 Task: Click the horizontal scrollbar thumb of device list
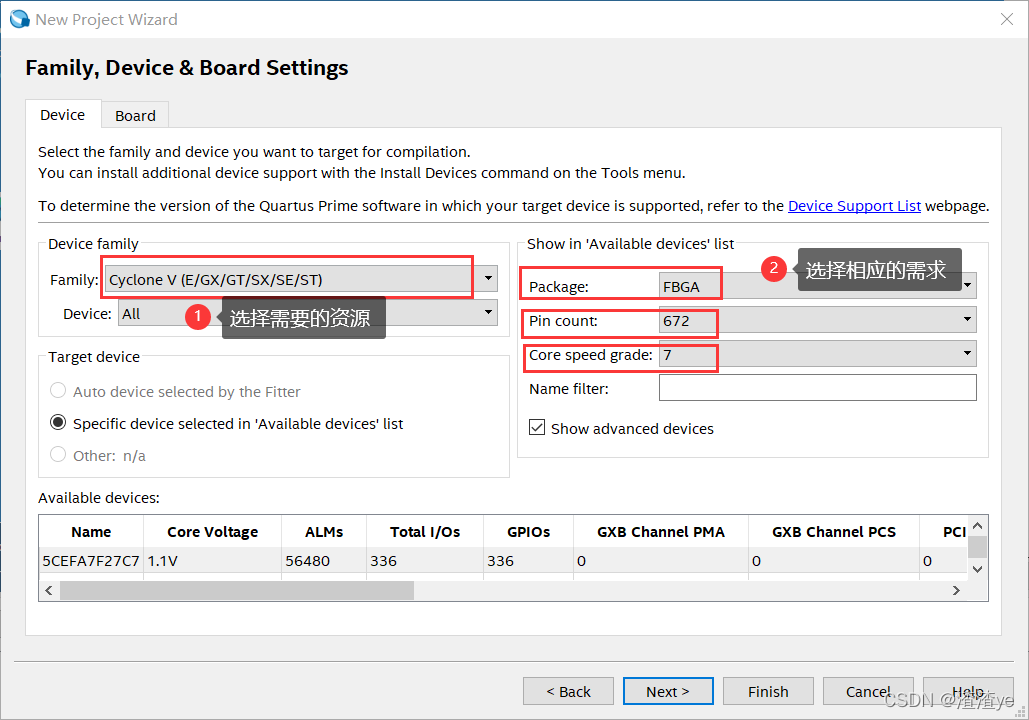[237, 591]
